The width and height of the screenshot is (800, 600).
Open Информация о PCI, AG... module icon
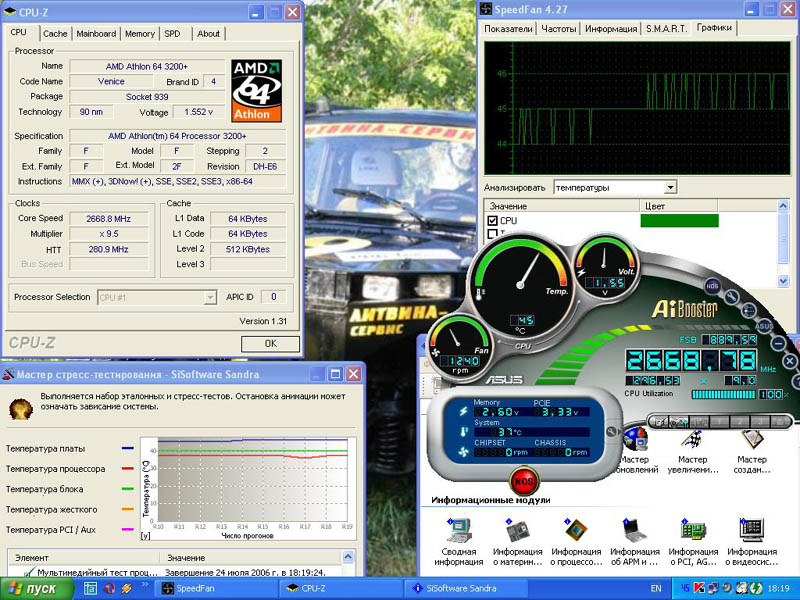[693, 542]
